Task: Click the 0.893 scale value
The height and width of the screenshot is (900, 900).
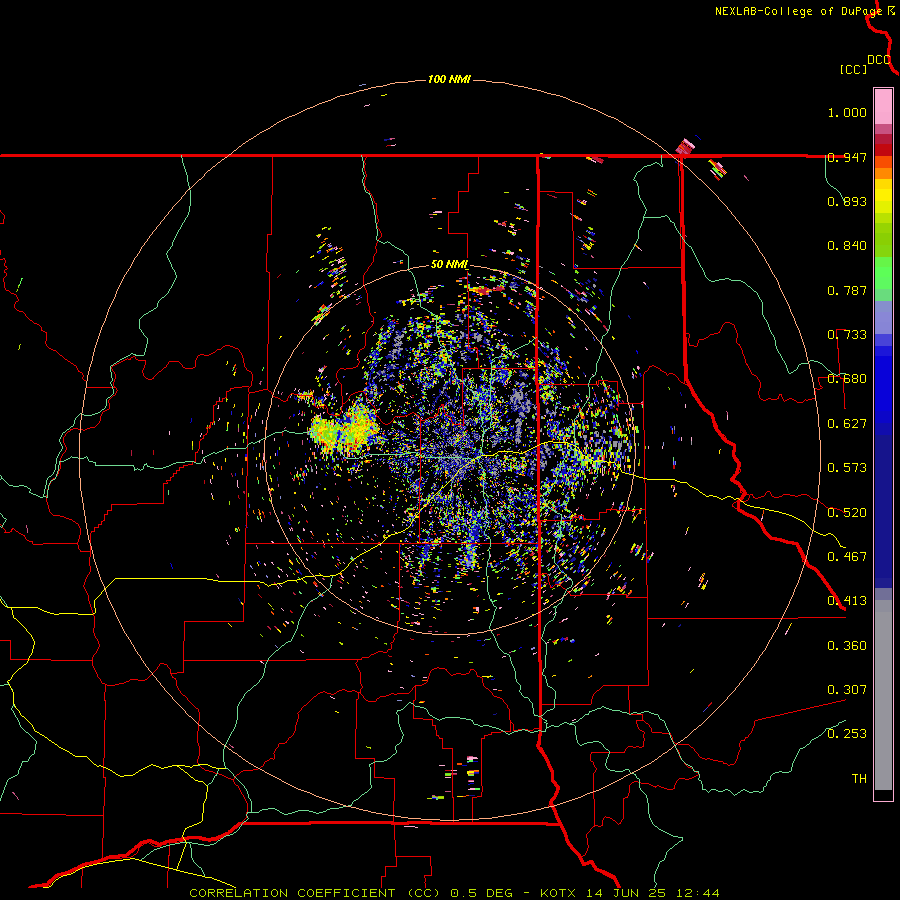Action: pos(847,201)
